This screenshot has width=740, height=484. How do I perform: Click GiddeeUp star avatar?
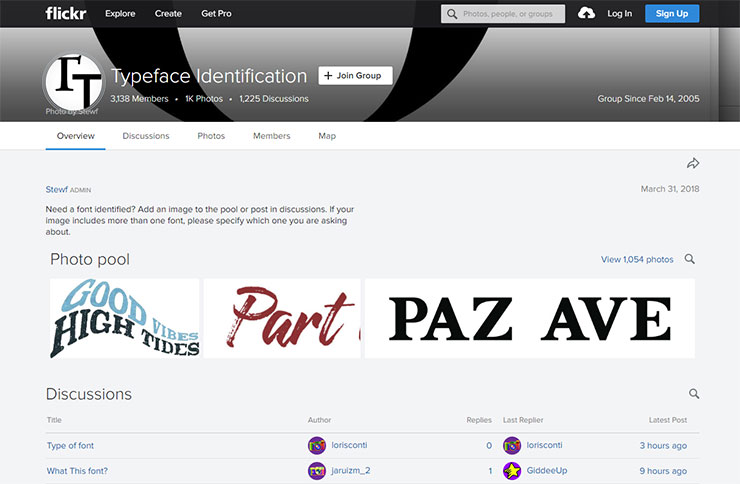coord(512,471)
